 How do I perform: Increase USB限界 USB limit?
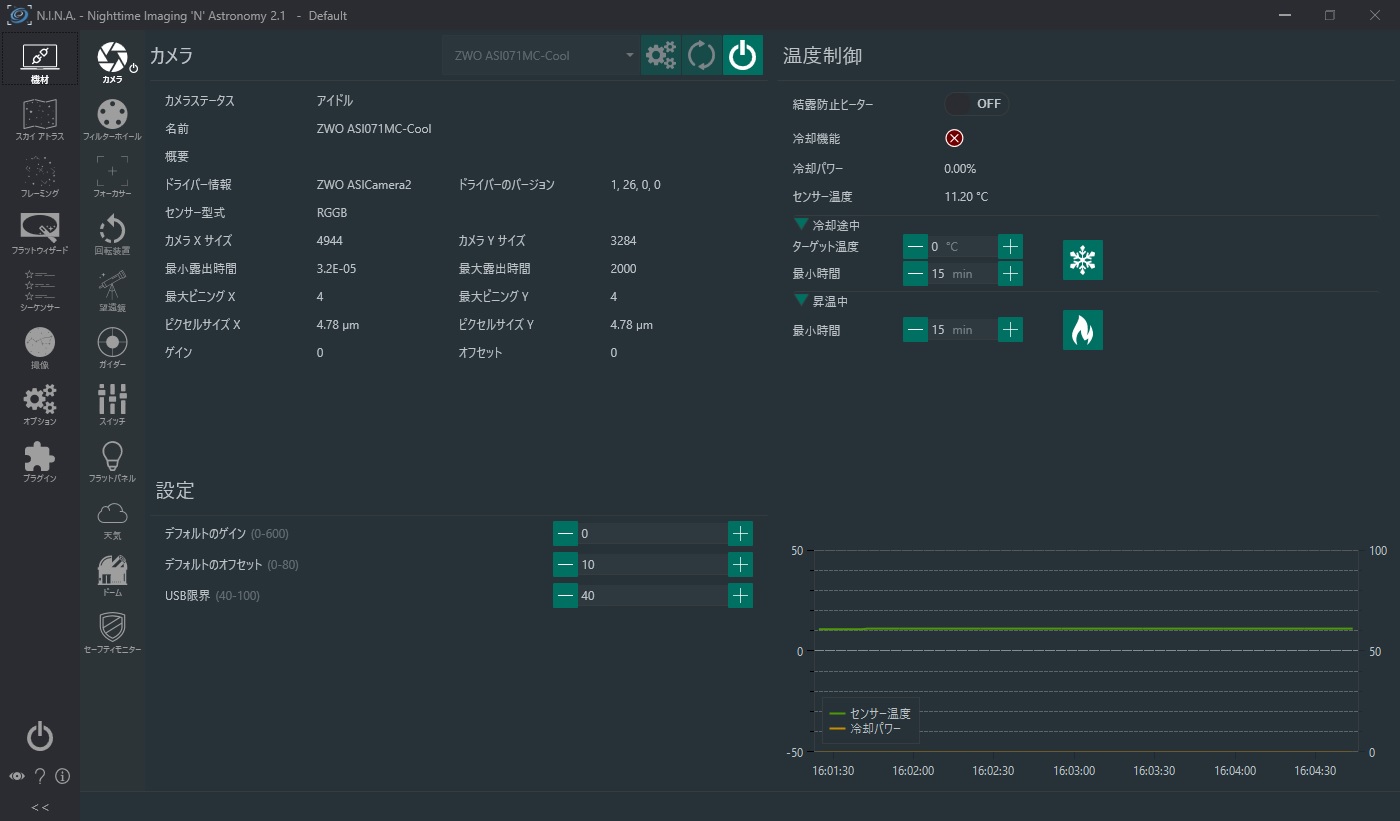click(740, 596)
